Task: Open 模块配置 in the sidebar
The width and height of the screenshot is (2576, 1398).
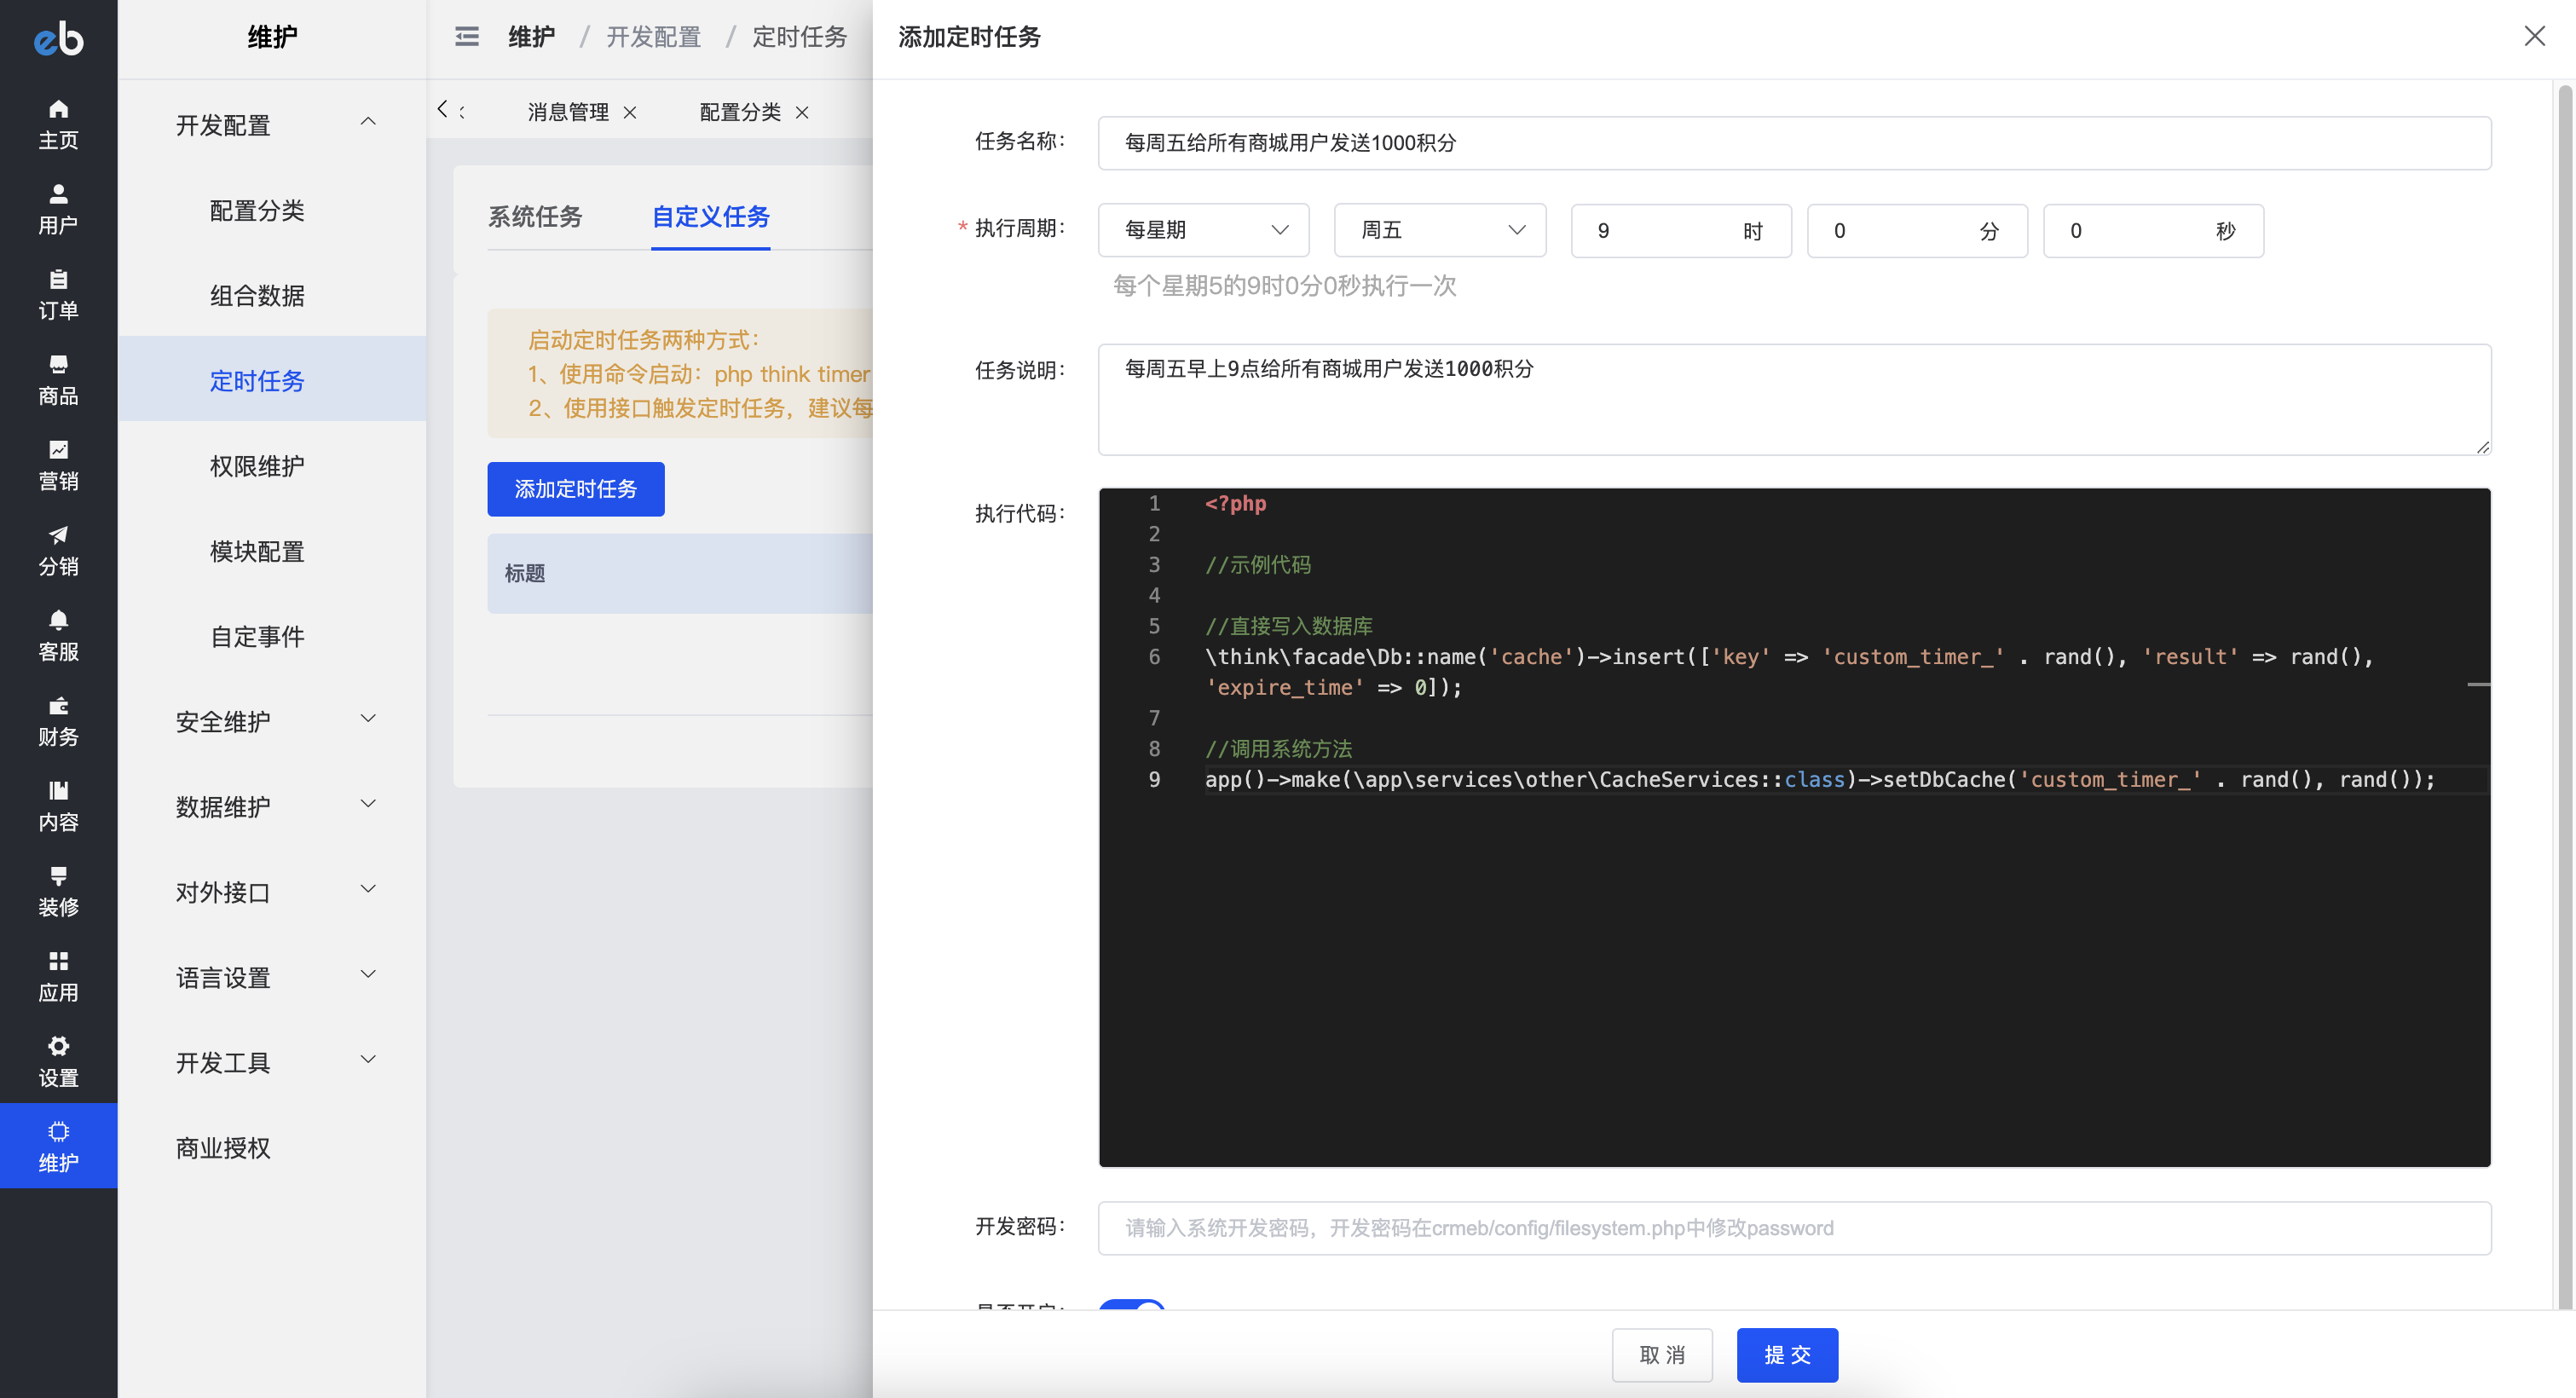Action: (x=257, y=551)
